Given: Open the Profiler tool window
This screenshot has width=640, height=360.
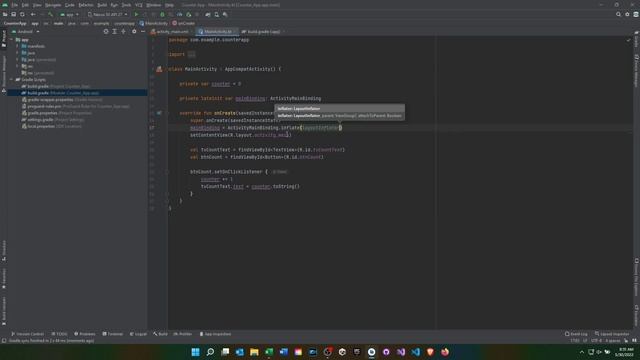Looking at the screenshot, I should [x=182, y=334].
